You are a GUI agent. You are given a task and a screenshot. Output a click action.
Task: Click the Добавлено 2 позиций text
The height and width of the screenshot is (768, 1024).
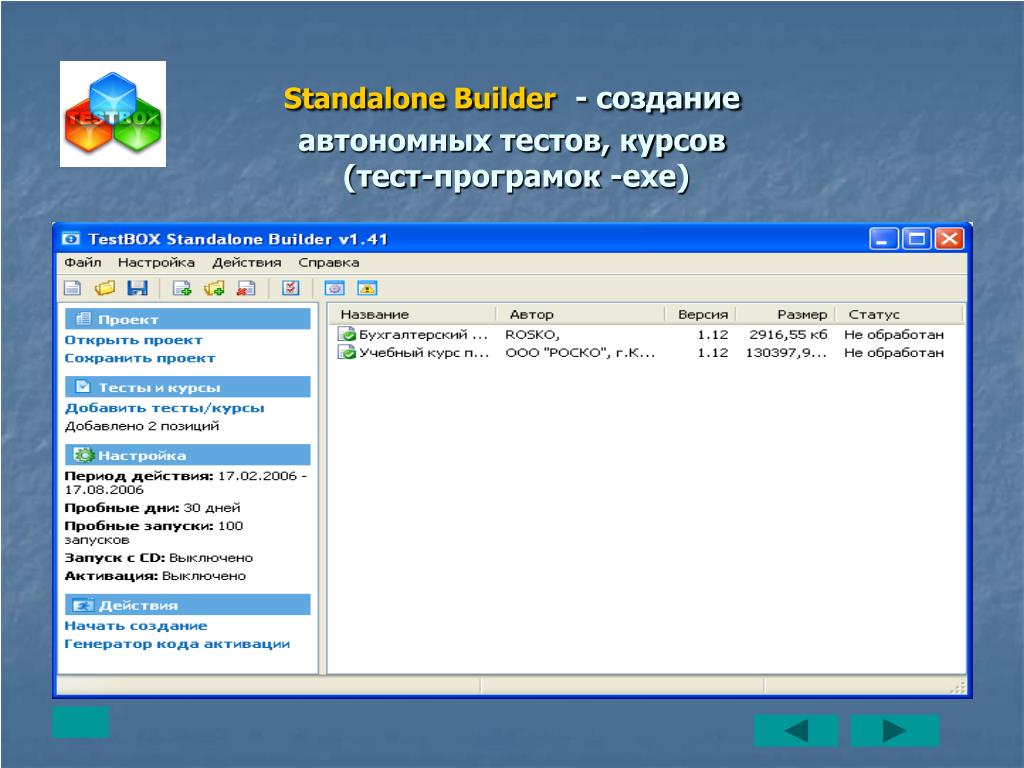tap(142, 426)
